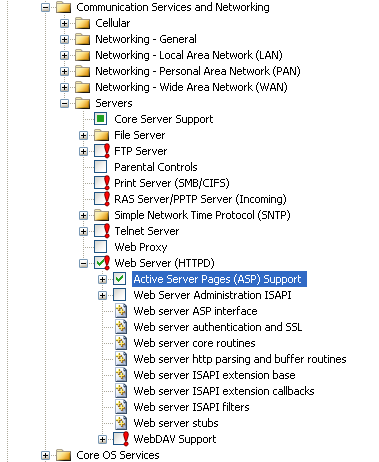Click the Web server stubs module icon
Screen dimensions: 379x462
pyautogui.click(x=121, y=423)
